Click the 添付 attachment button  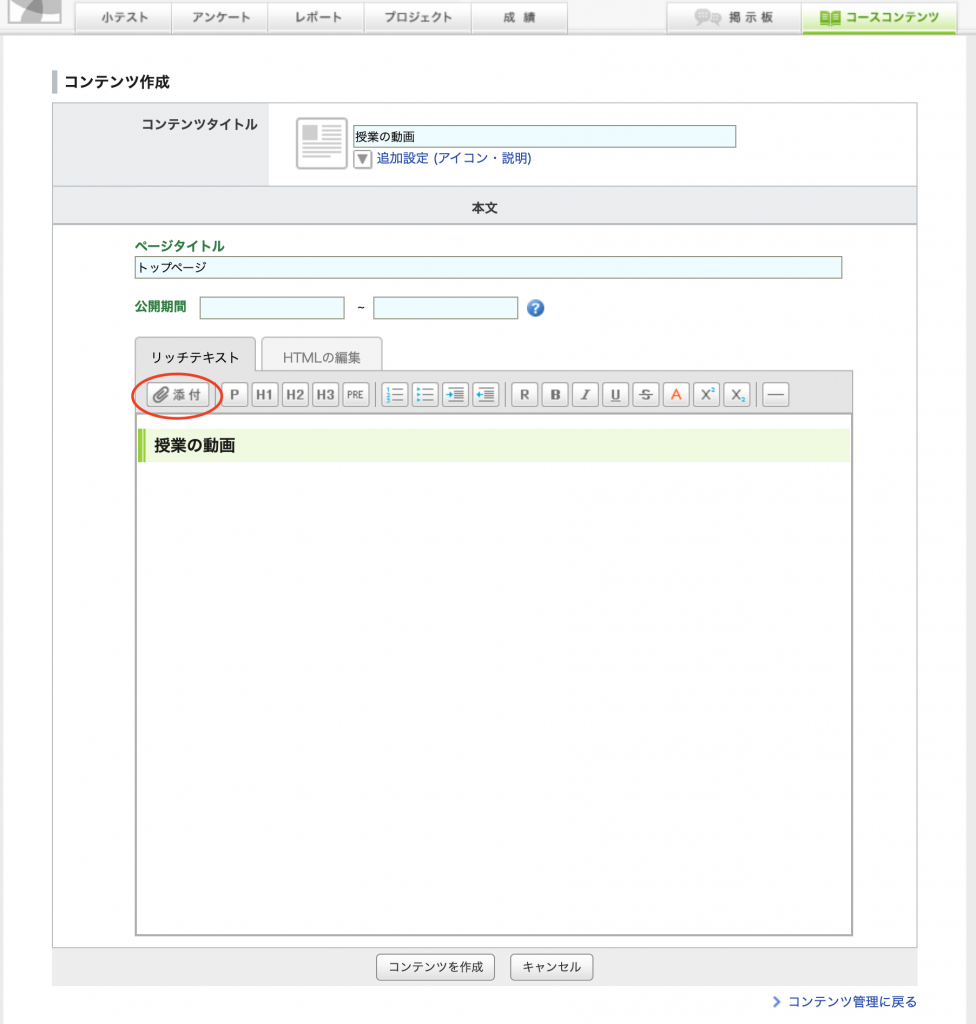[178, 395]
